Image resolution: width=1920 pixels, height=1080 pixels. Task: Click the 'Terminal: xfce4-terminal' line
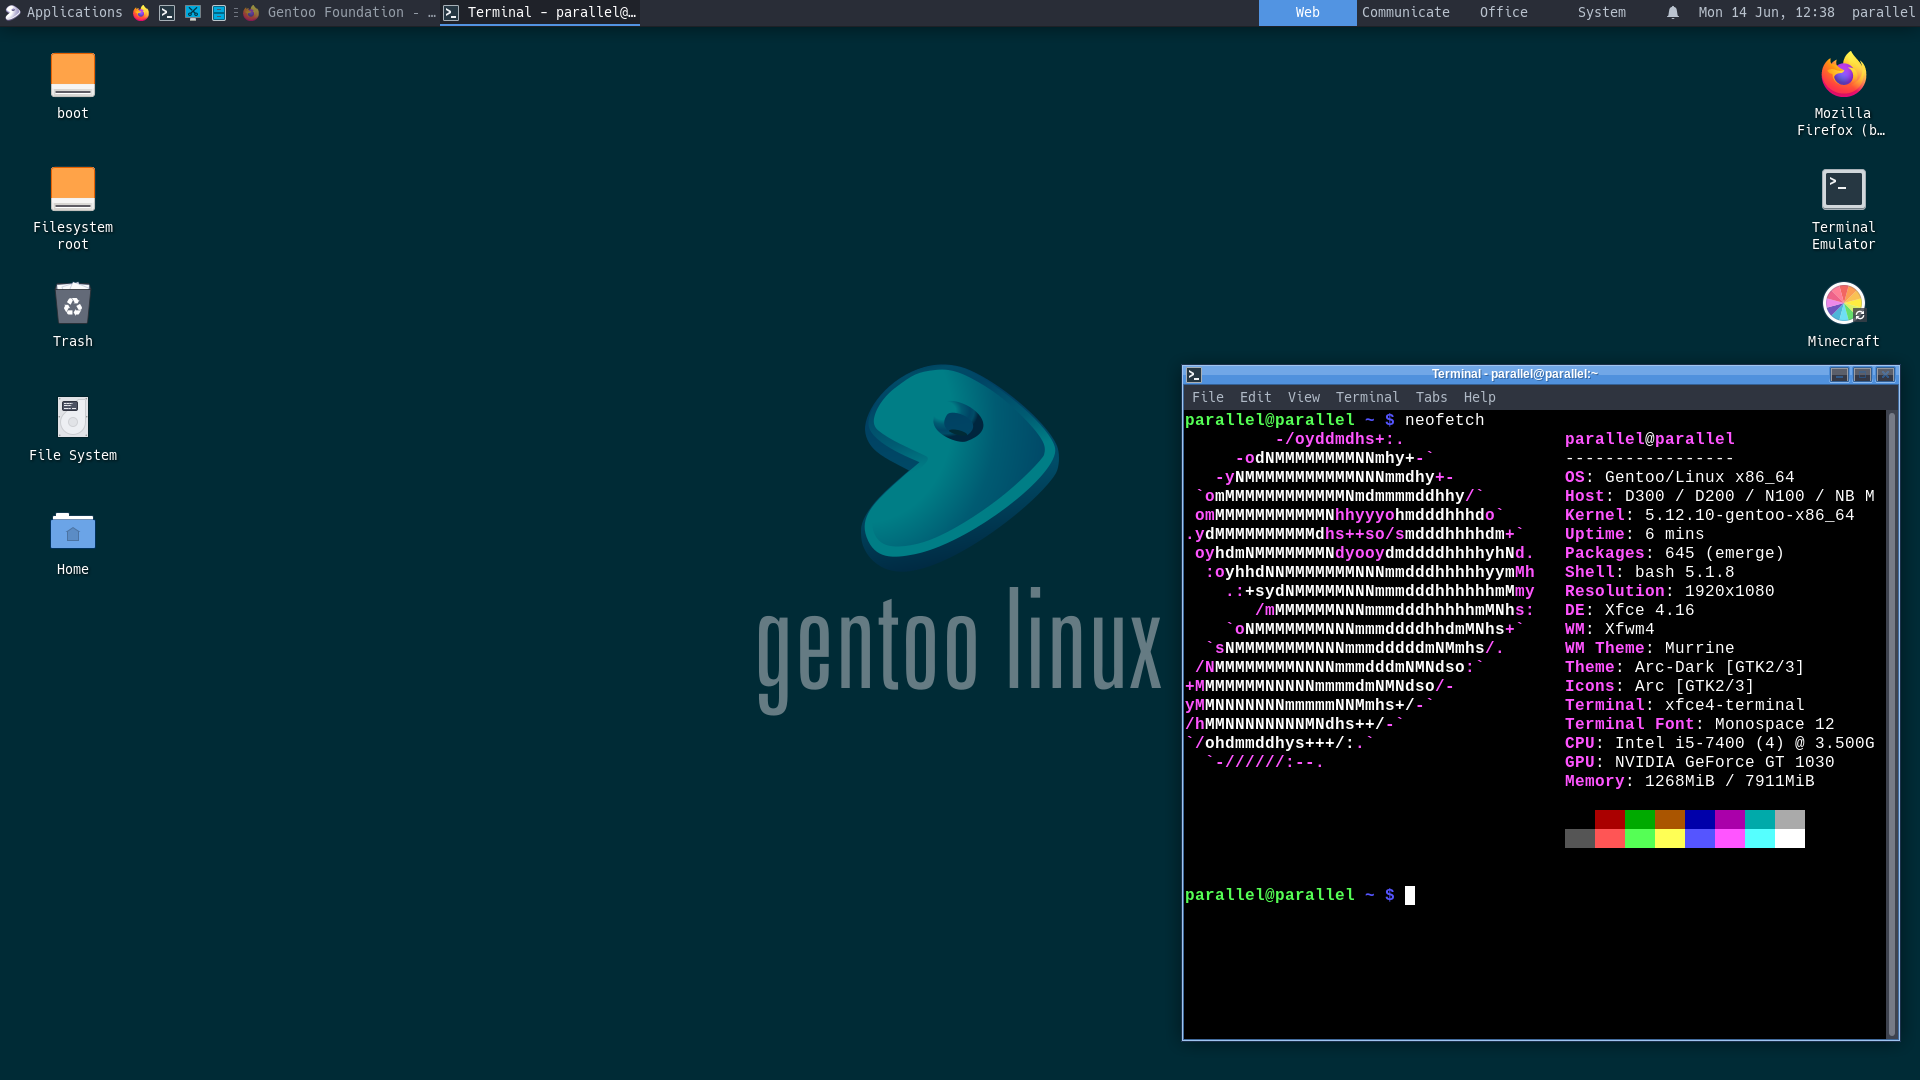[1684, 706]
